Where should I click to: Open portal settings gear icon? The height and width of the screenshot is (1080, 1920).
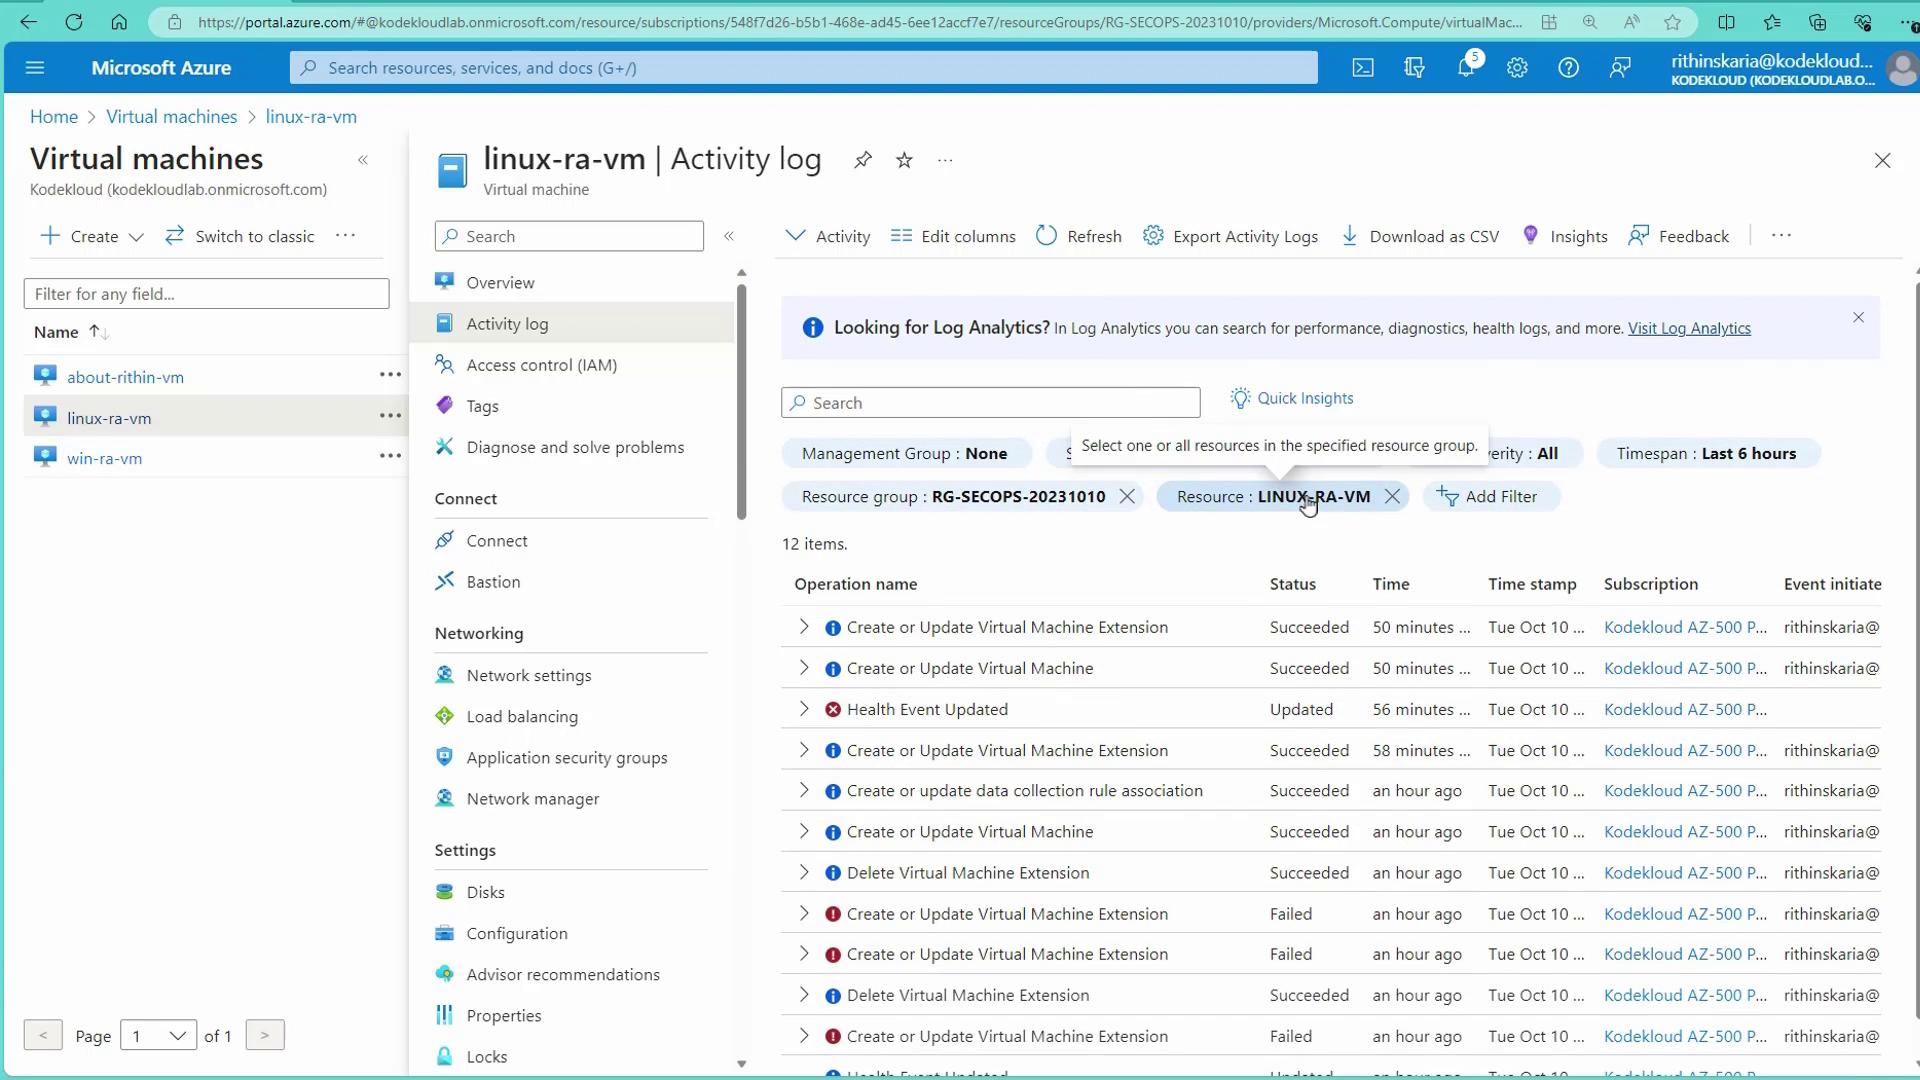(x=1517, y=68)
